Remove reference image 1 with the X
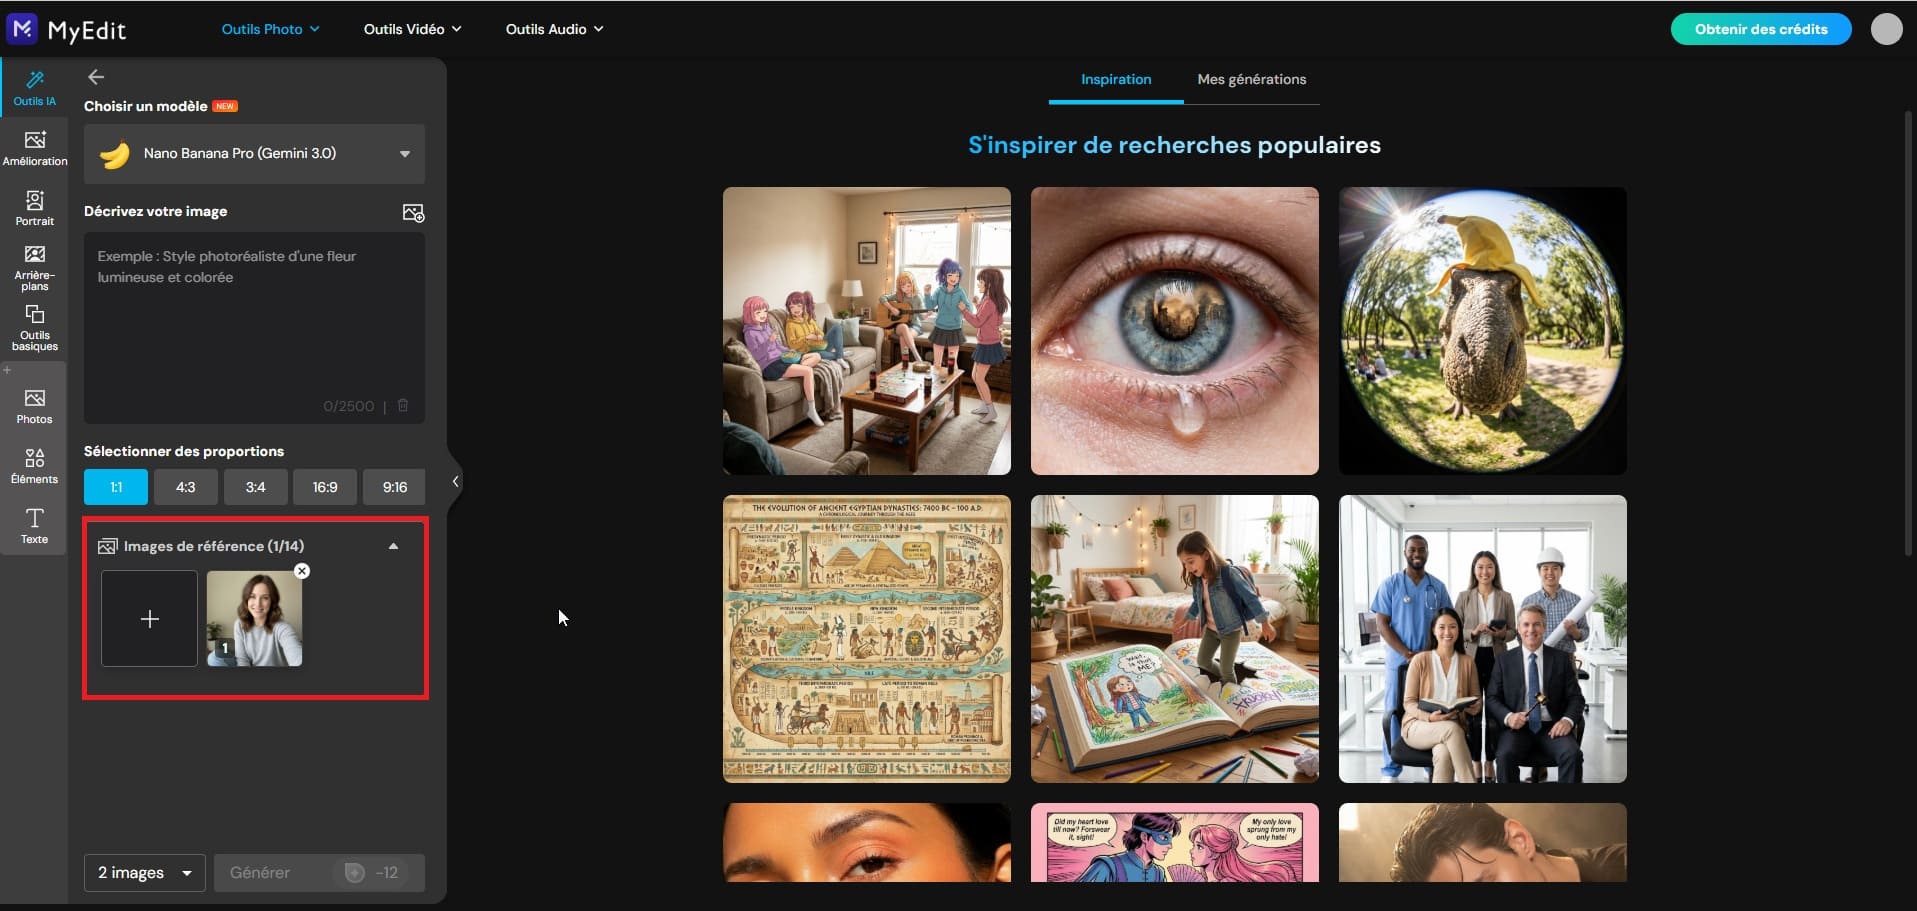Image resolution: width=1917 pixels, height=911 pixels. click(x=302, y=571)
